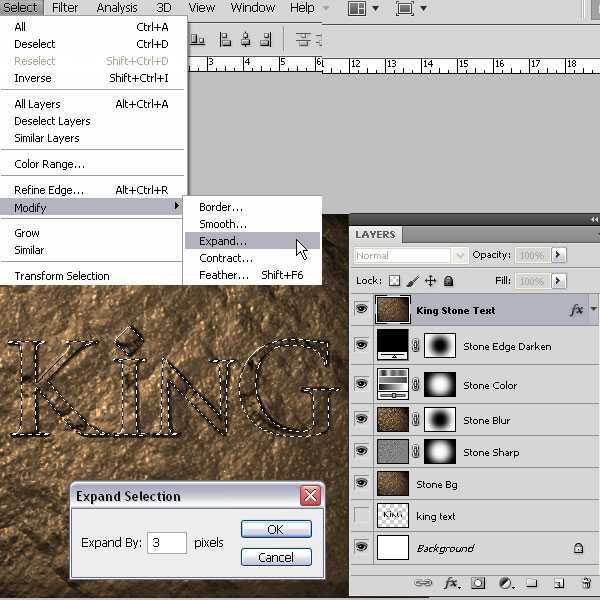The height and width of the screenshot is (600, 600).
Task: Show the hidden king text layer
Action: (361, 516)
